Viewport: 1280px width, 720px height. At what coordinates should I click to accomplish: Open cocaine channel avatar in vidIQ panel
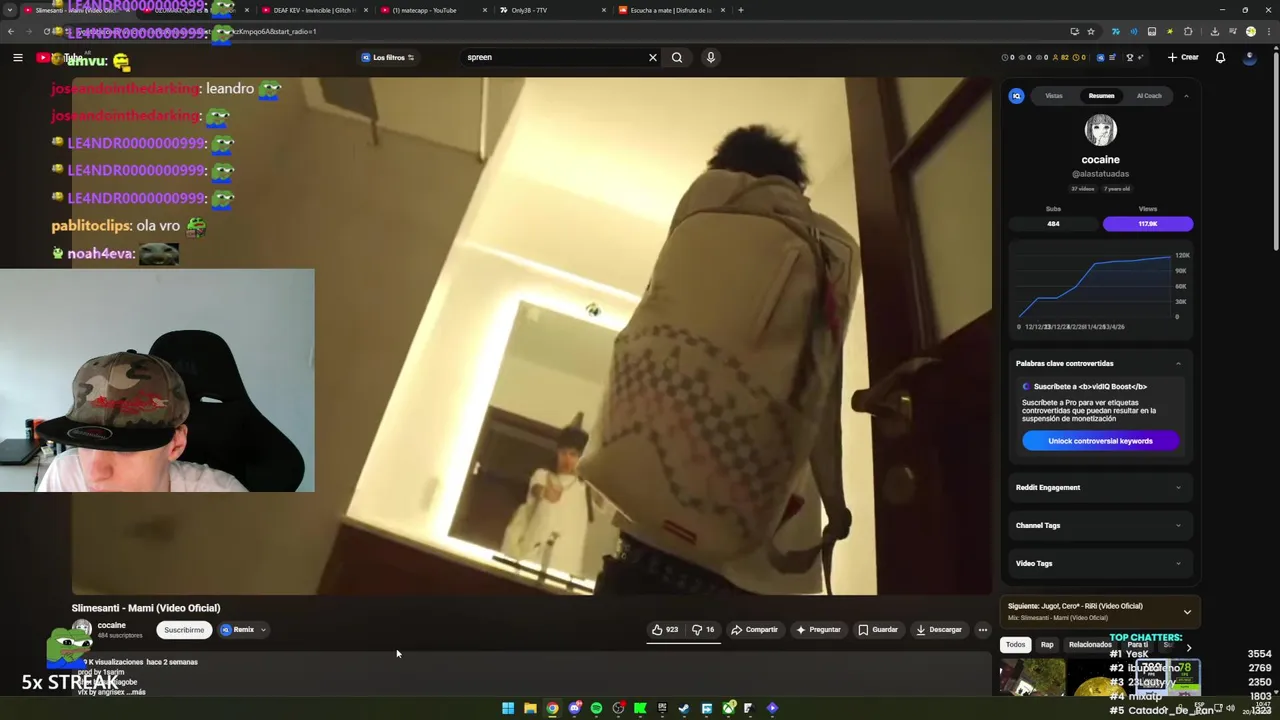(x=1100, y=131)
